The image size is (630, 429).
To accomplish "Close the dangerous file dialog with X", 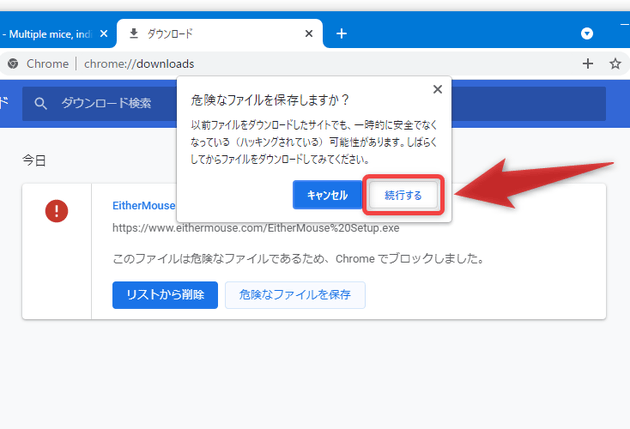I will coord(438,89).
